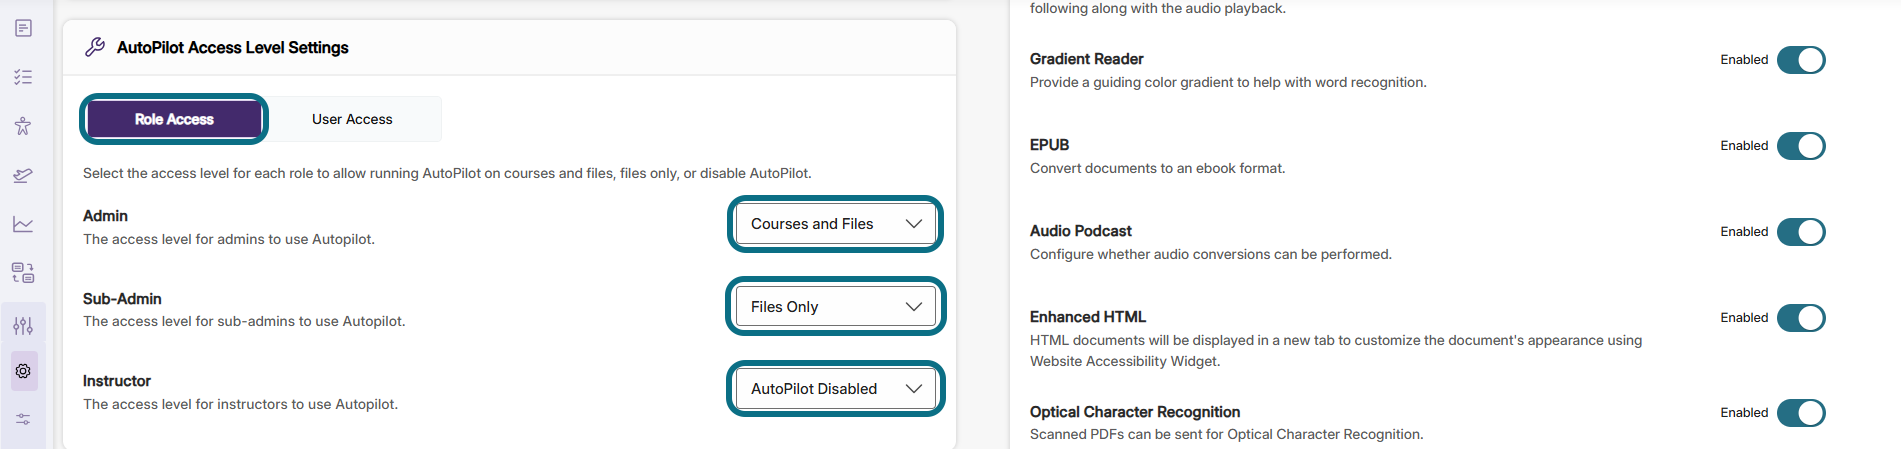Open the line chart analytics icon
1901x449 pixels.
[x=23, y=224]
